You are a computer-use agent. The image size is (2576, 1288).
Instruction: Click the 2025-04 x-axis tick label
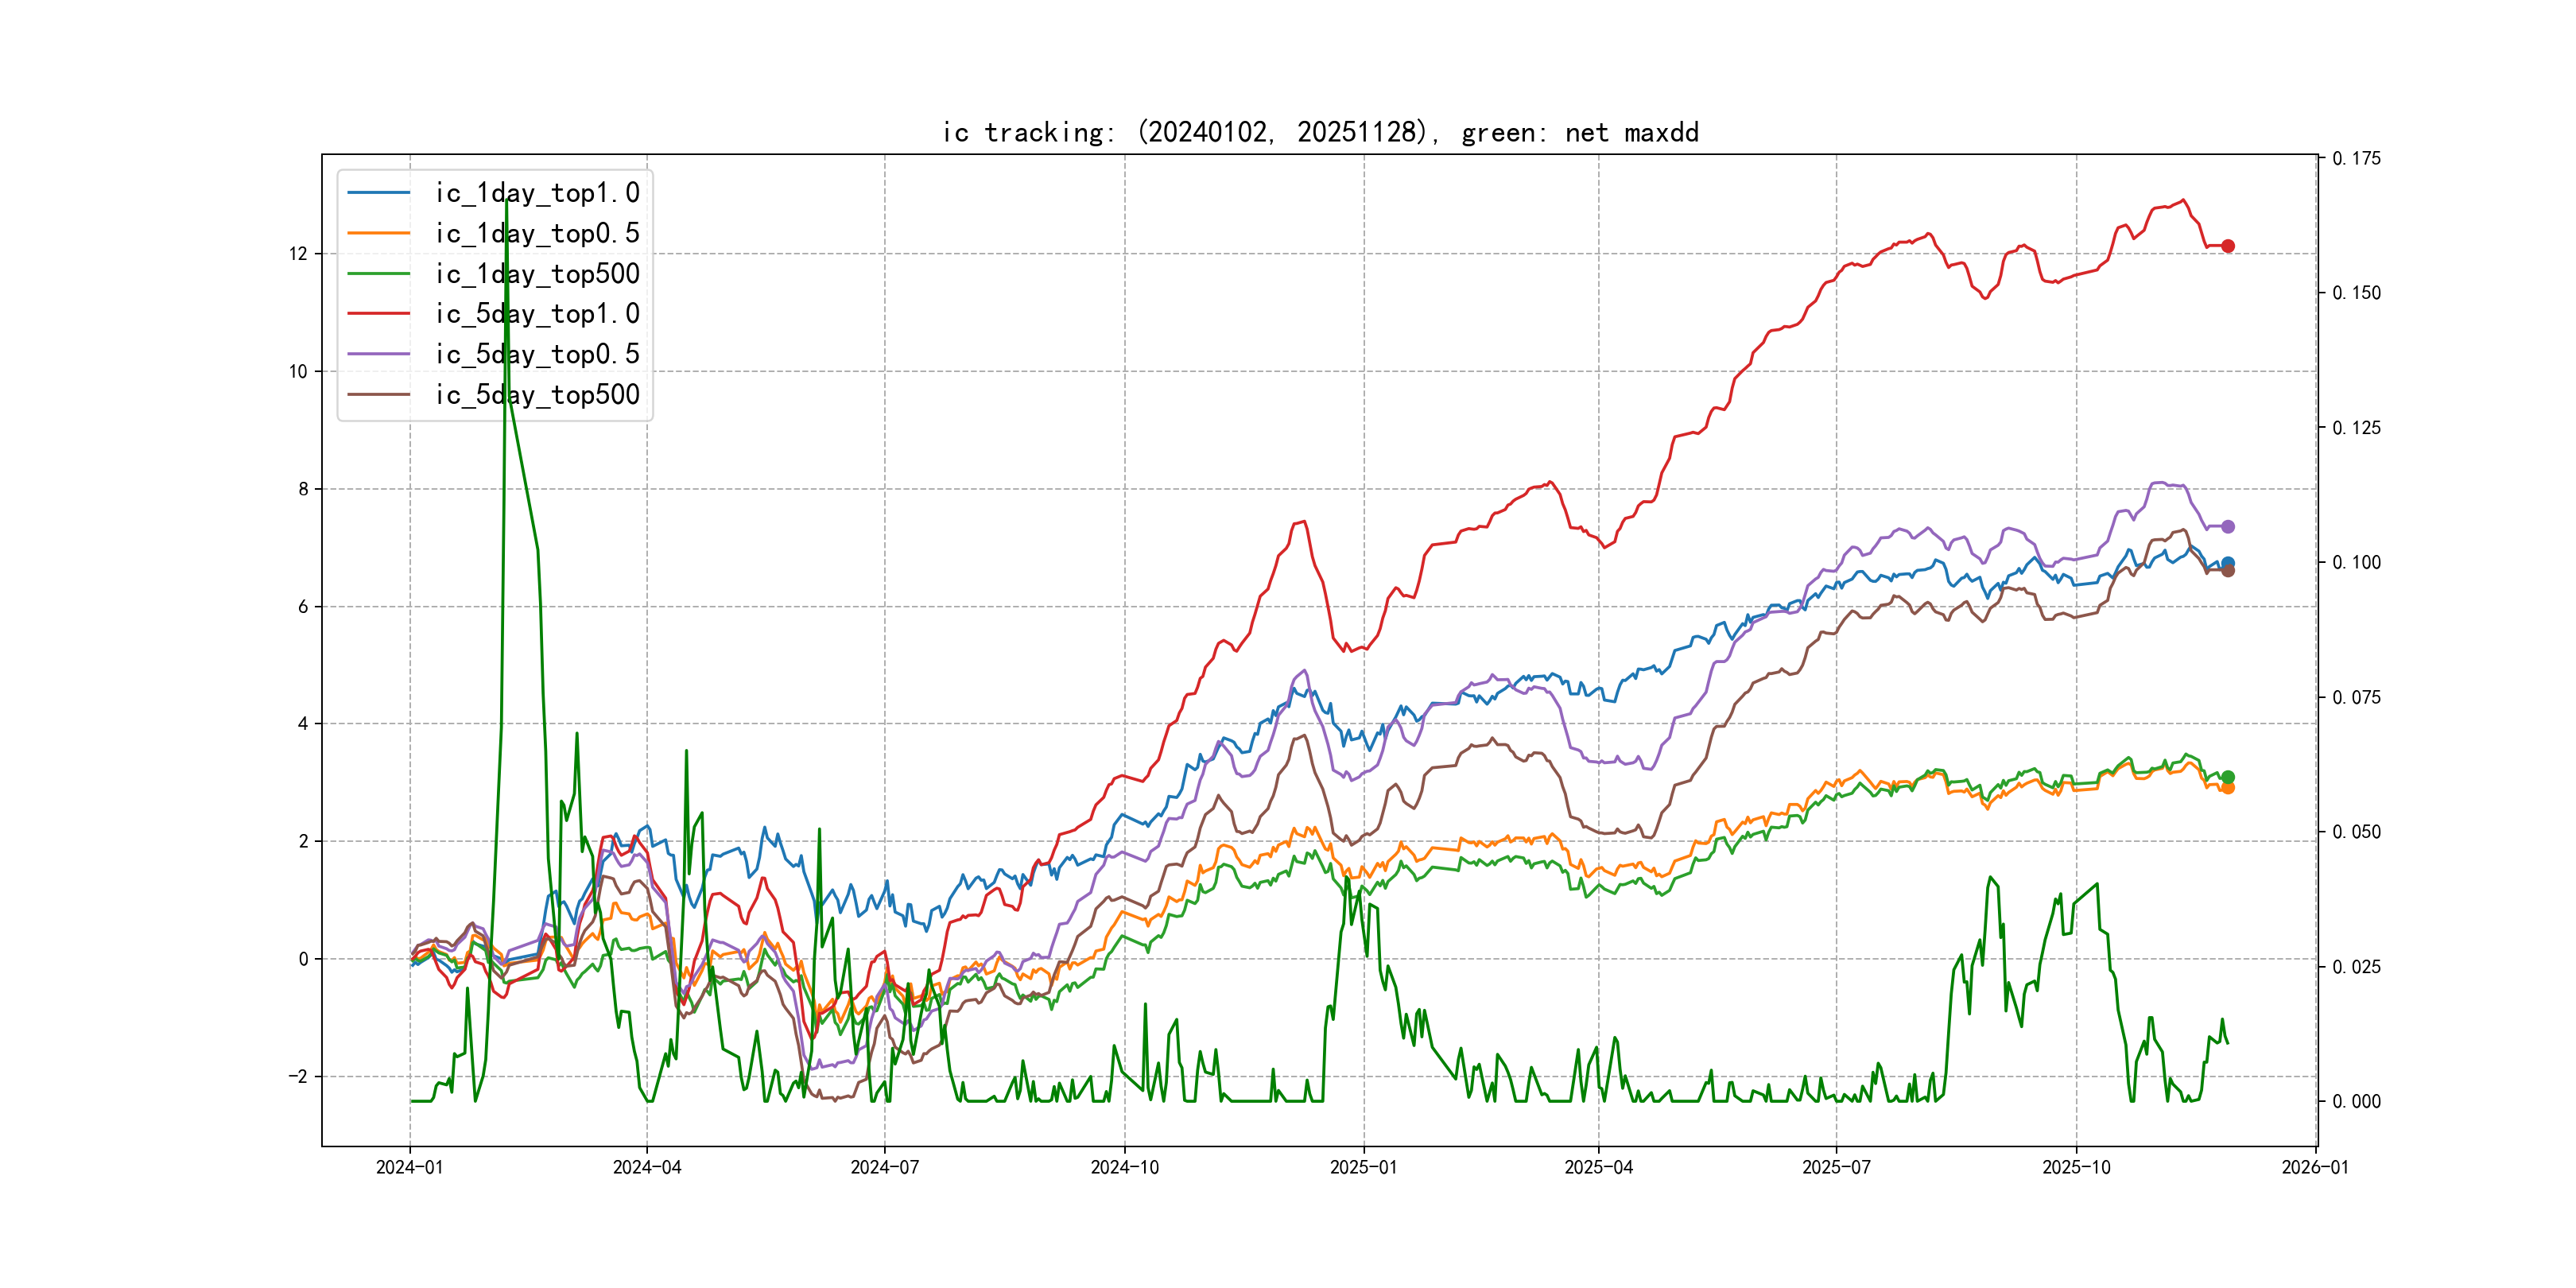[1598, 1167]
